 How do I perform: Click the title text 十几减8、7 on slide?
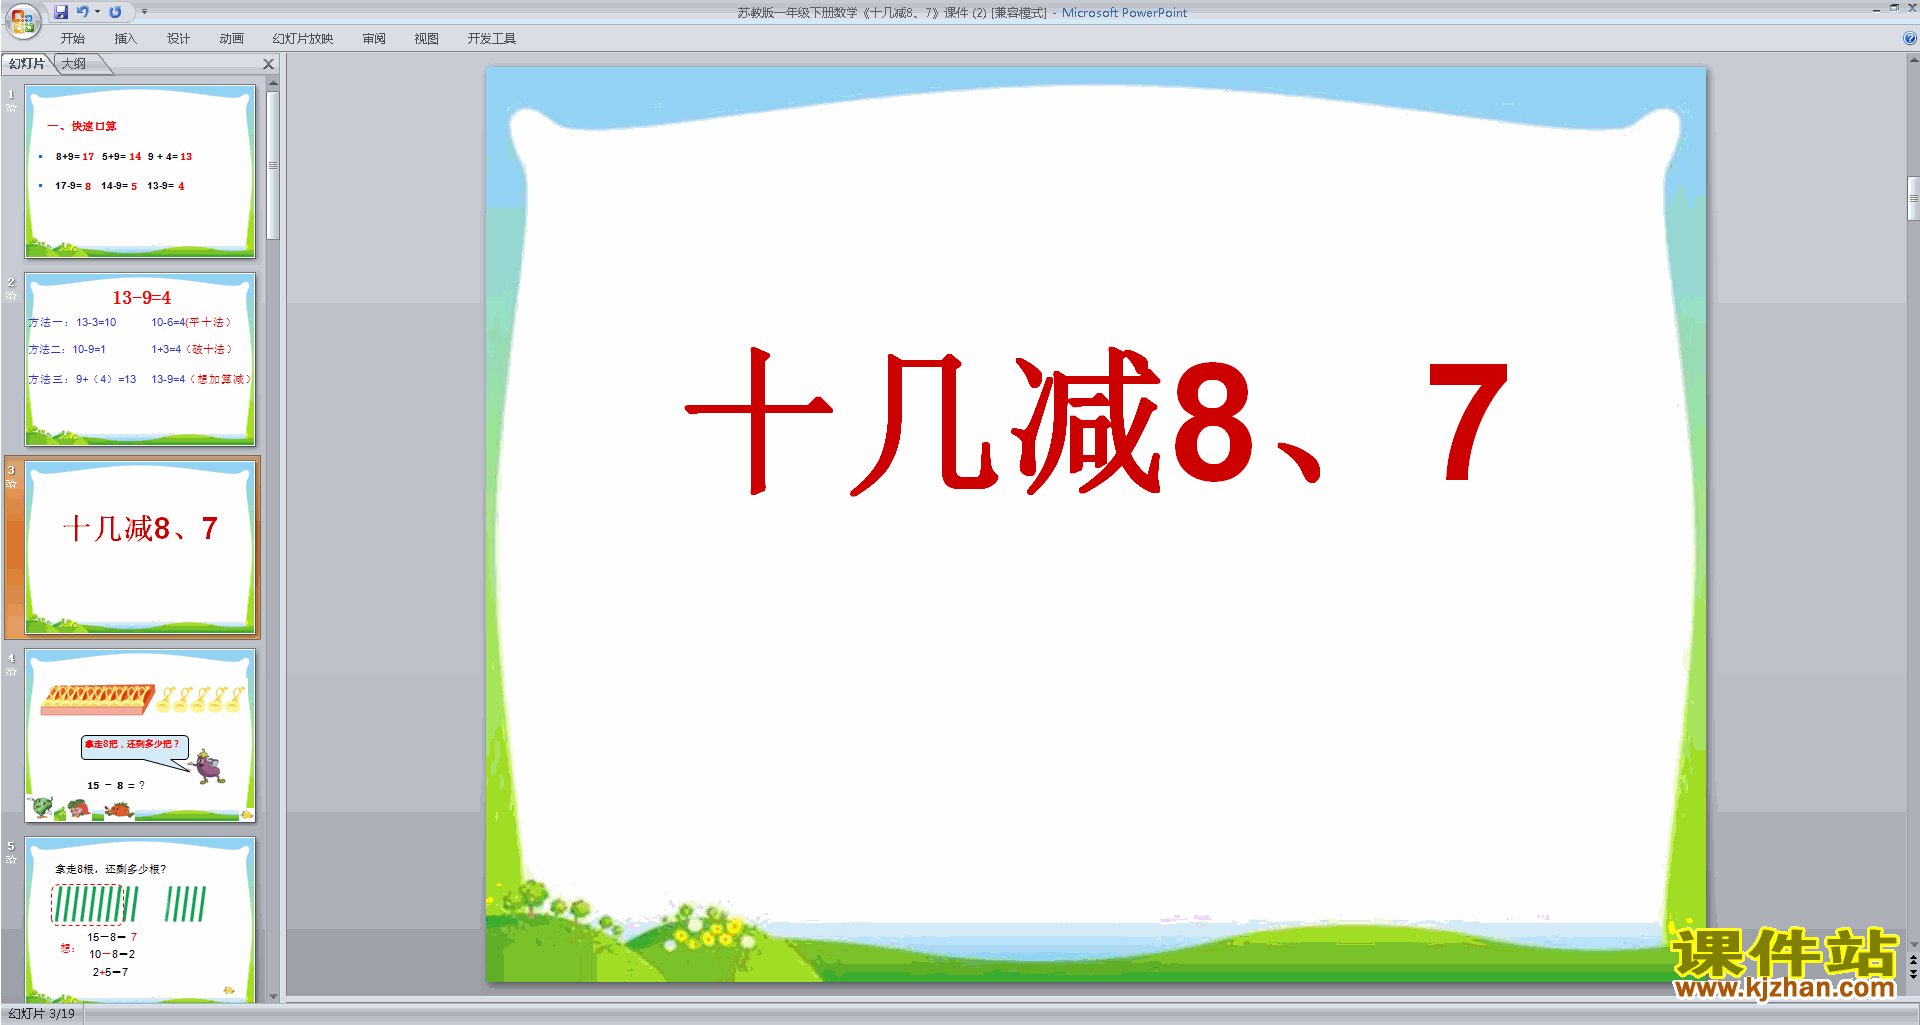pyautogui.click(x=1096, y=421)
